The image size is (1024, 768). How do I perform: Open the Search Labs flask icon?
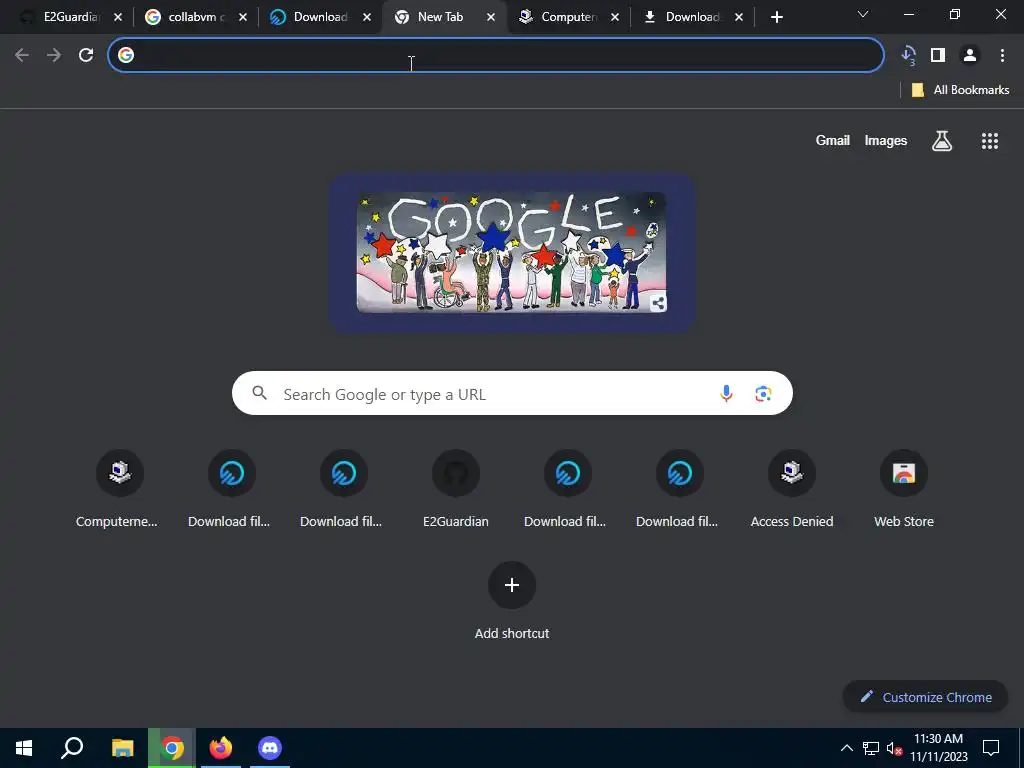[x=942, y=140]
